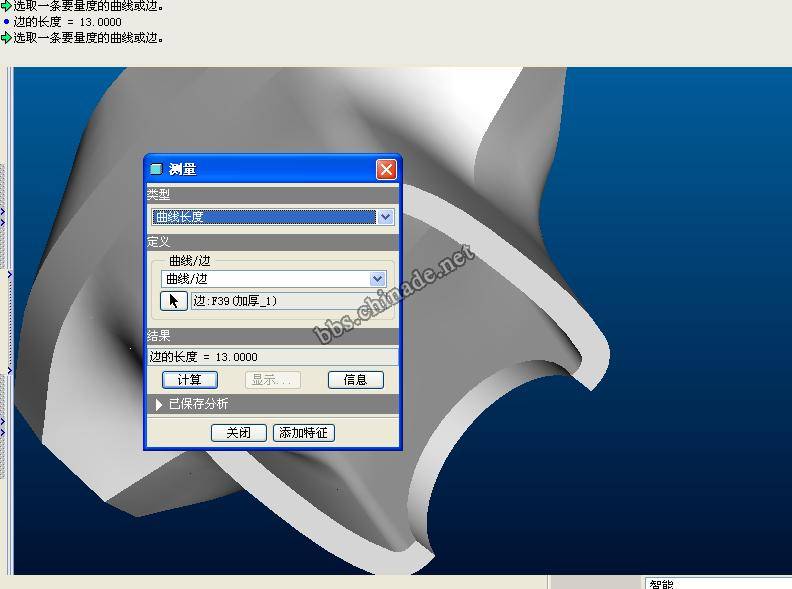This screenshot has height=589, width=792.
Task: Click the 信息 button
Action: point(355,380)
